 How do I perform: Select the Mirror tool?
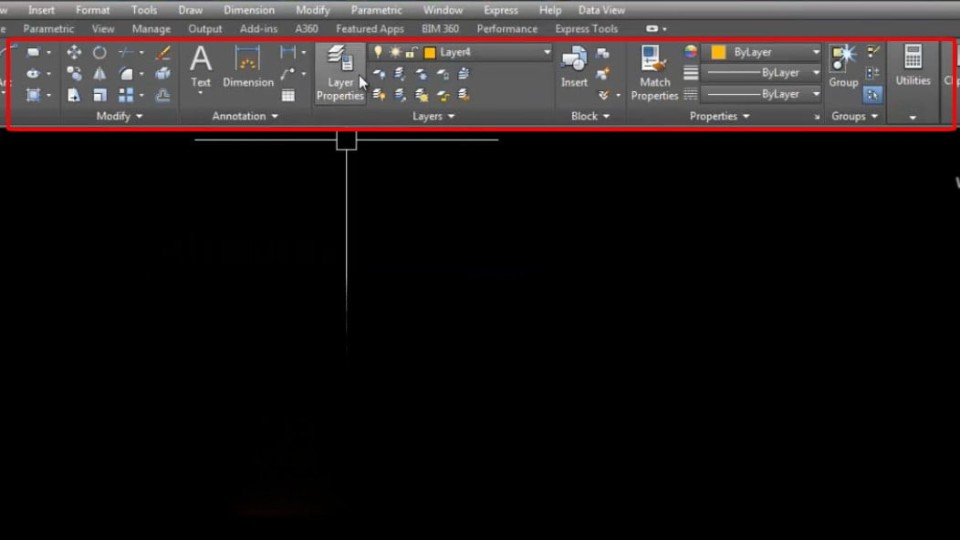100,74
